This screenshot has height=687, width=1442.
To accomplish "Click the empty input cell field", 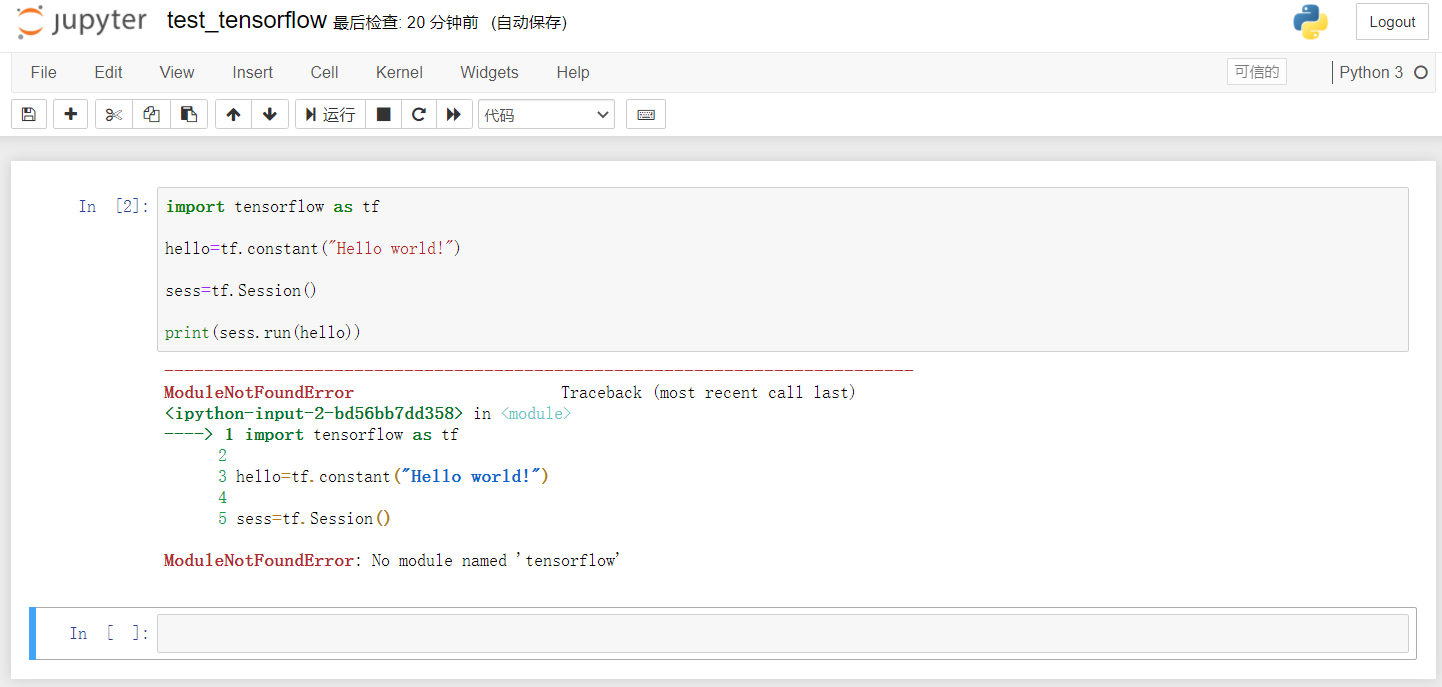I will (x=782, y=633).
